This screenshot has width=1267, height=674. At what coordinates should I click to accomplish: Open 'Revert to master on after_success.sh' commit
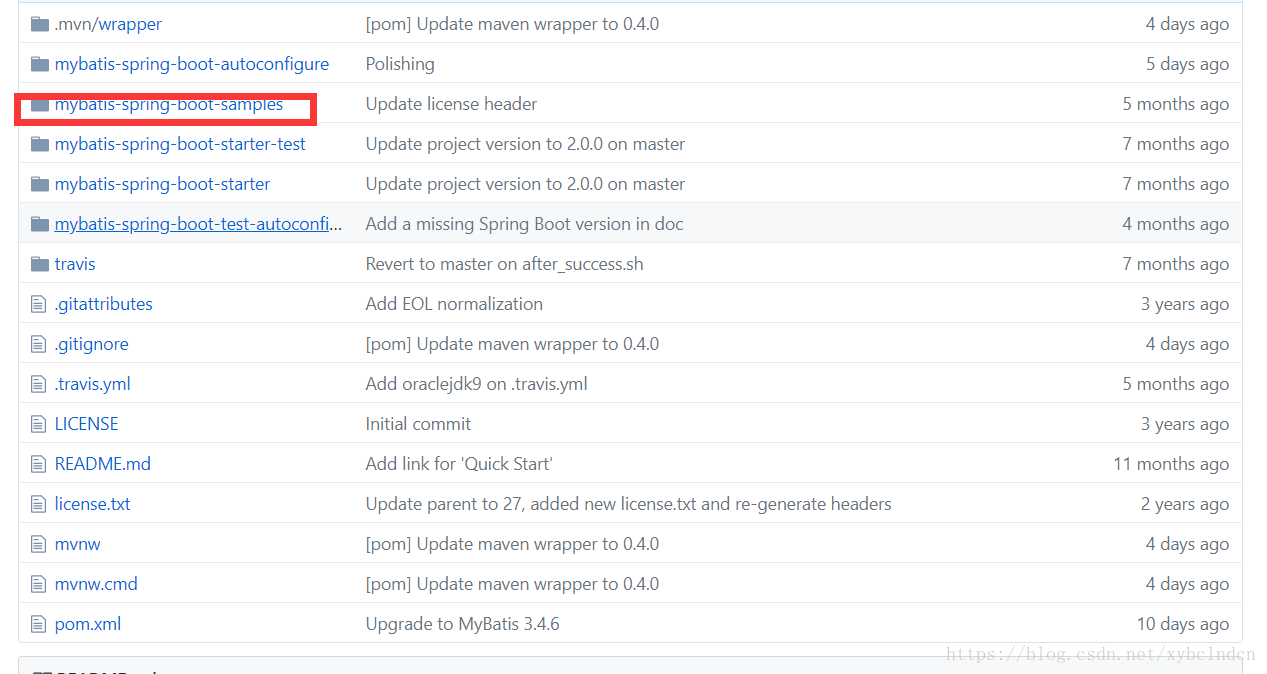tap(505, 264)
